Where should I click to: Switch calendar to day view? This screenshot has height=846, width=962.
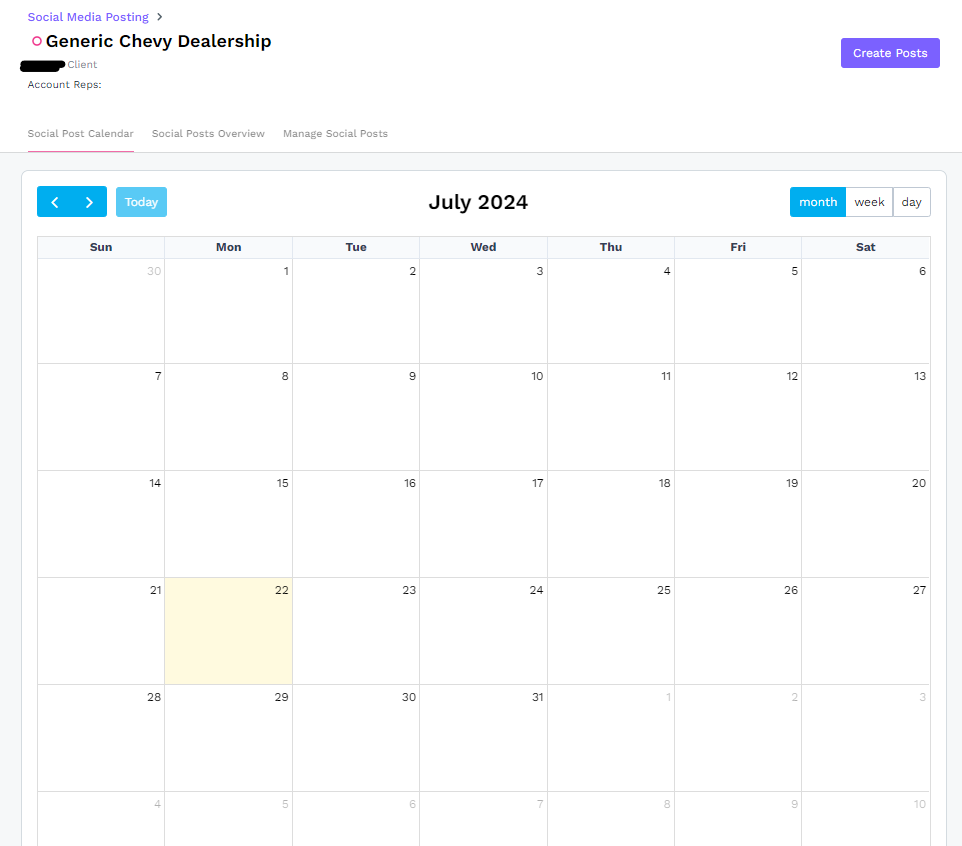911,202
